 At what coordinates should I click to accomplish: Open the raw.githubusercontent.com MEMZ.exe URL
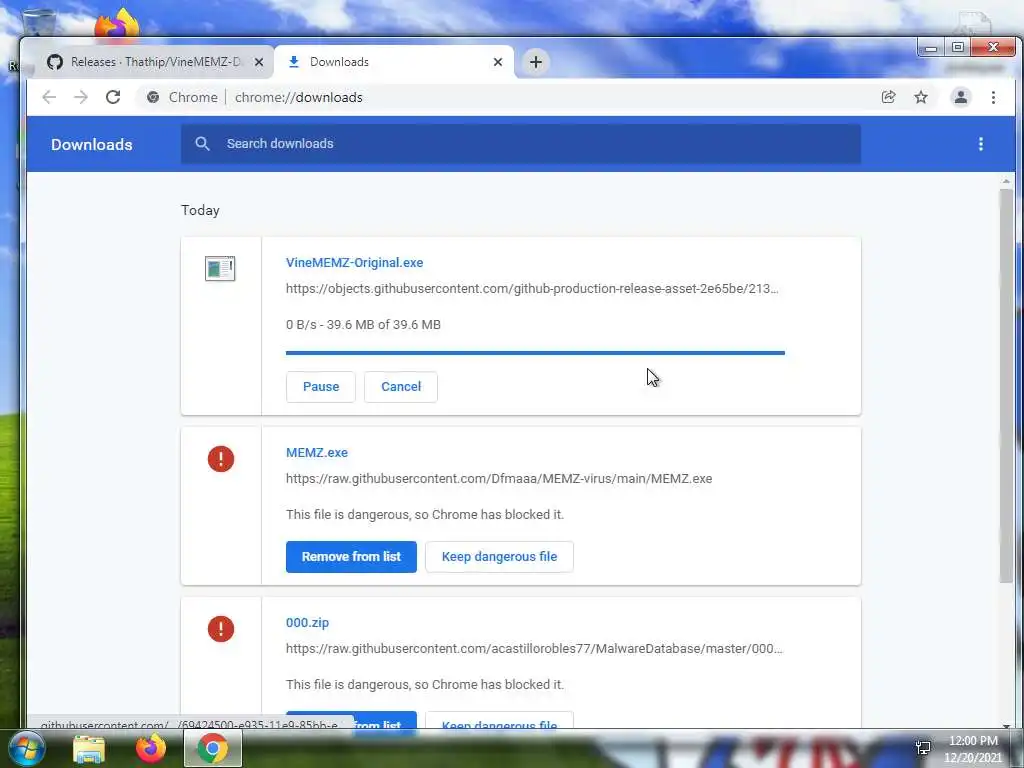[499, 479]
